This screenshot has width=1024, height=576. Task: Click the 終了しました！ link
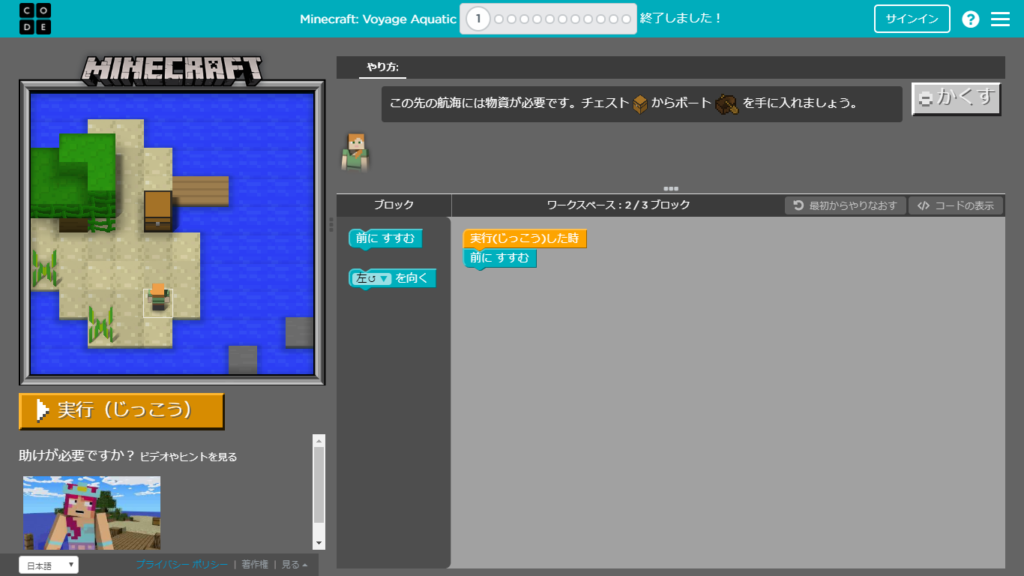point(680,18)
